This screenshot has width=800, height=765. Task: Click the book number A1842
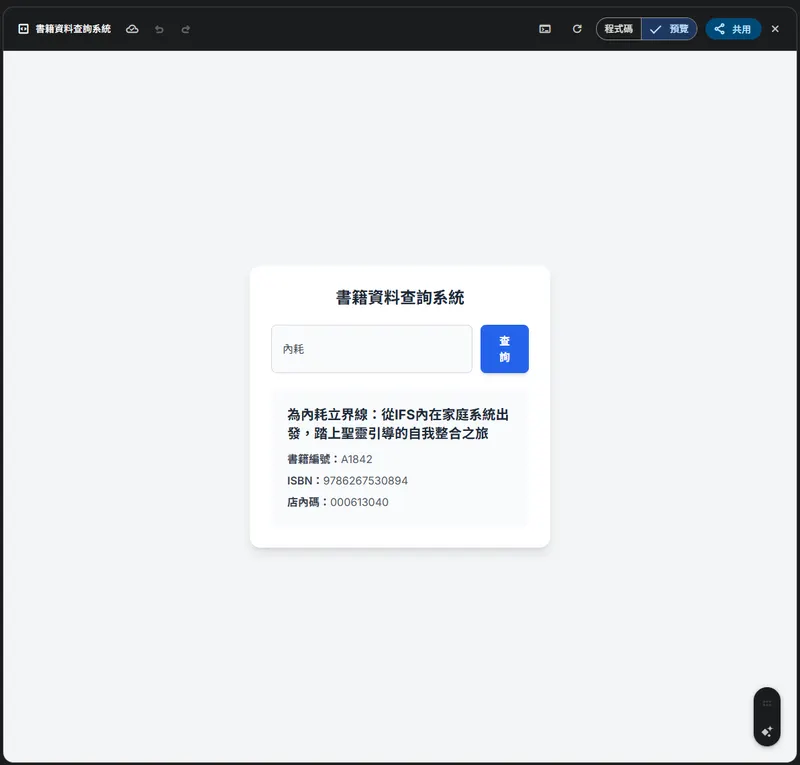[x=356, y=459]
